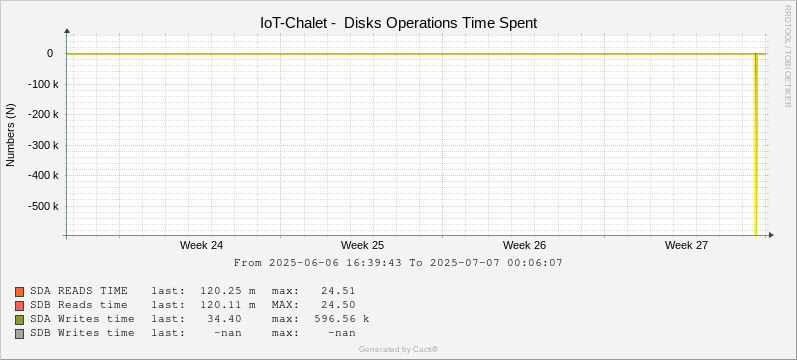
Task: Click the Generated by Cacti footer text
Action: click(398, 349)
